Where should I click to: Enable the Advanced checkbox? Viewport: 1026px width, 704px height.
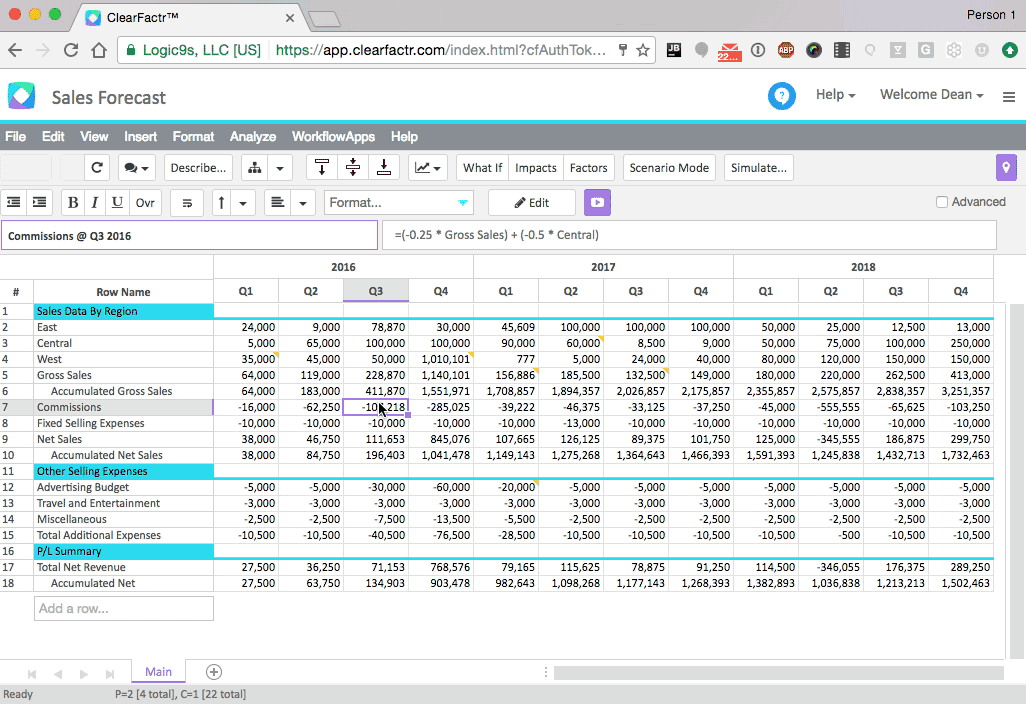942,202
